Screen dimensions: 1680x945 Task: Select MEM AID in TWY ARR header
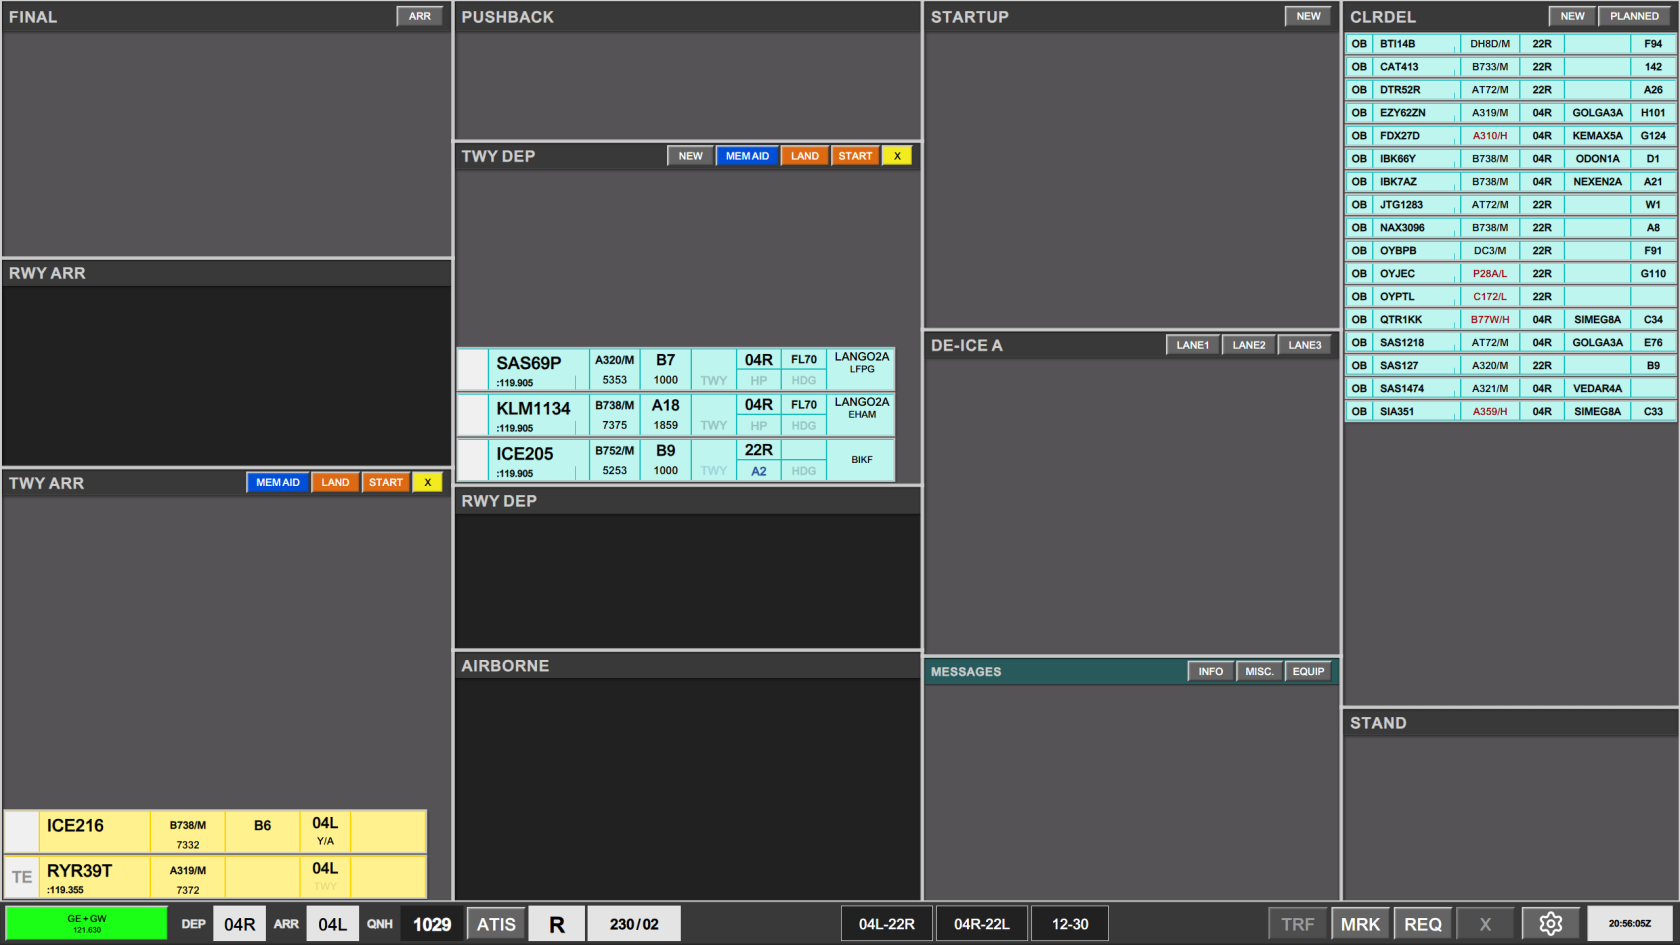[x=277, y=482]
